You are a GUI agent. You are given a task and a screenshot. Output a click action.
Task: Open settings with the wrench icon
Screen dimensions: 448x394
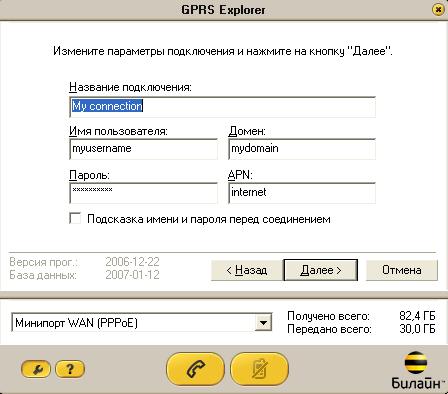click(x=36, y=369)
